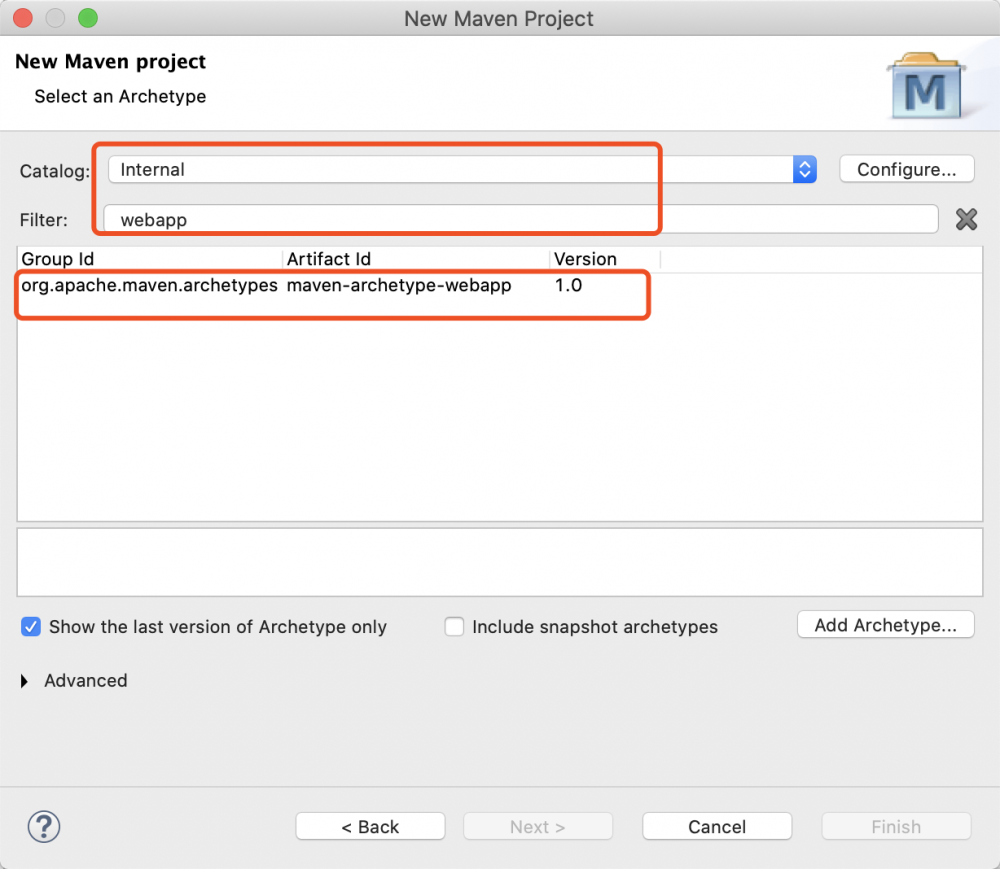Open help via the question mark icon
Image resolution: width=1000 pixels, height=869 pixels.
(x=44, y=827)
